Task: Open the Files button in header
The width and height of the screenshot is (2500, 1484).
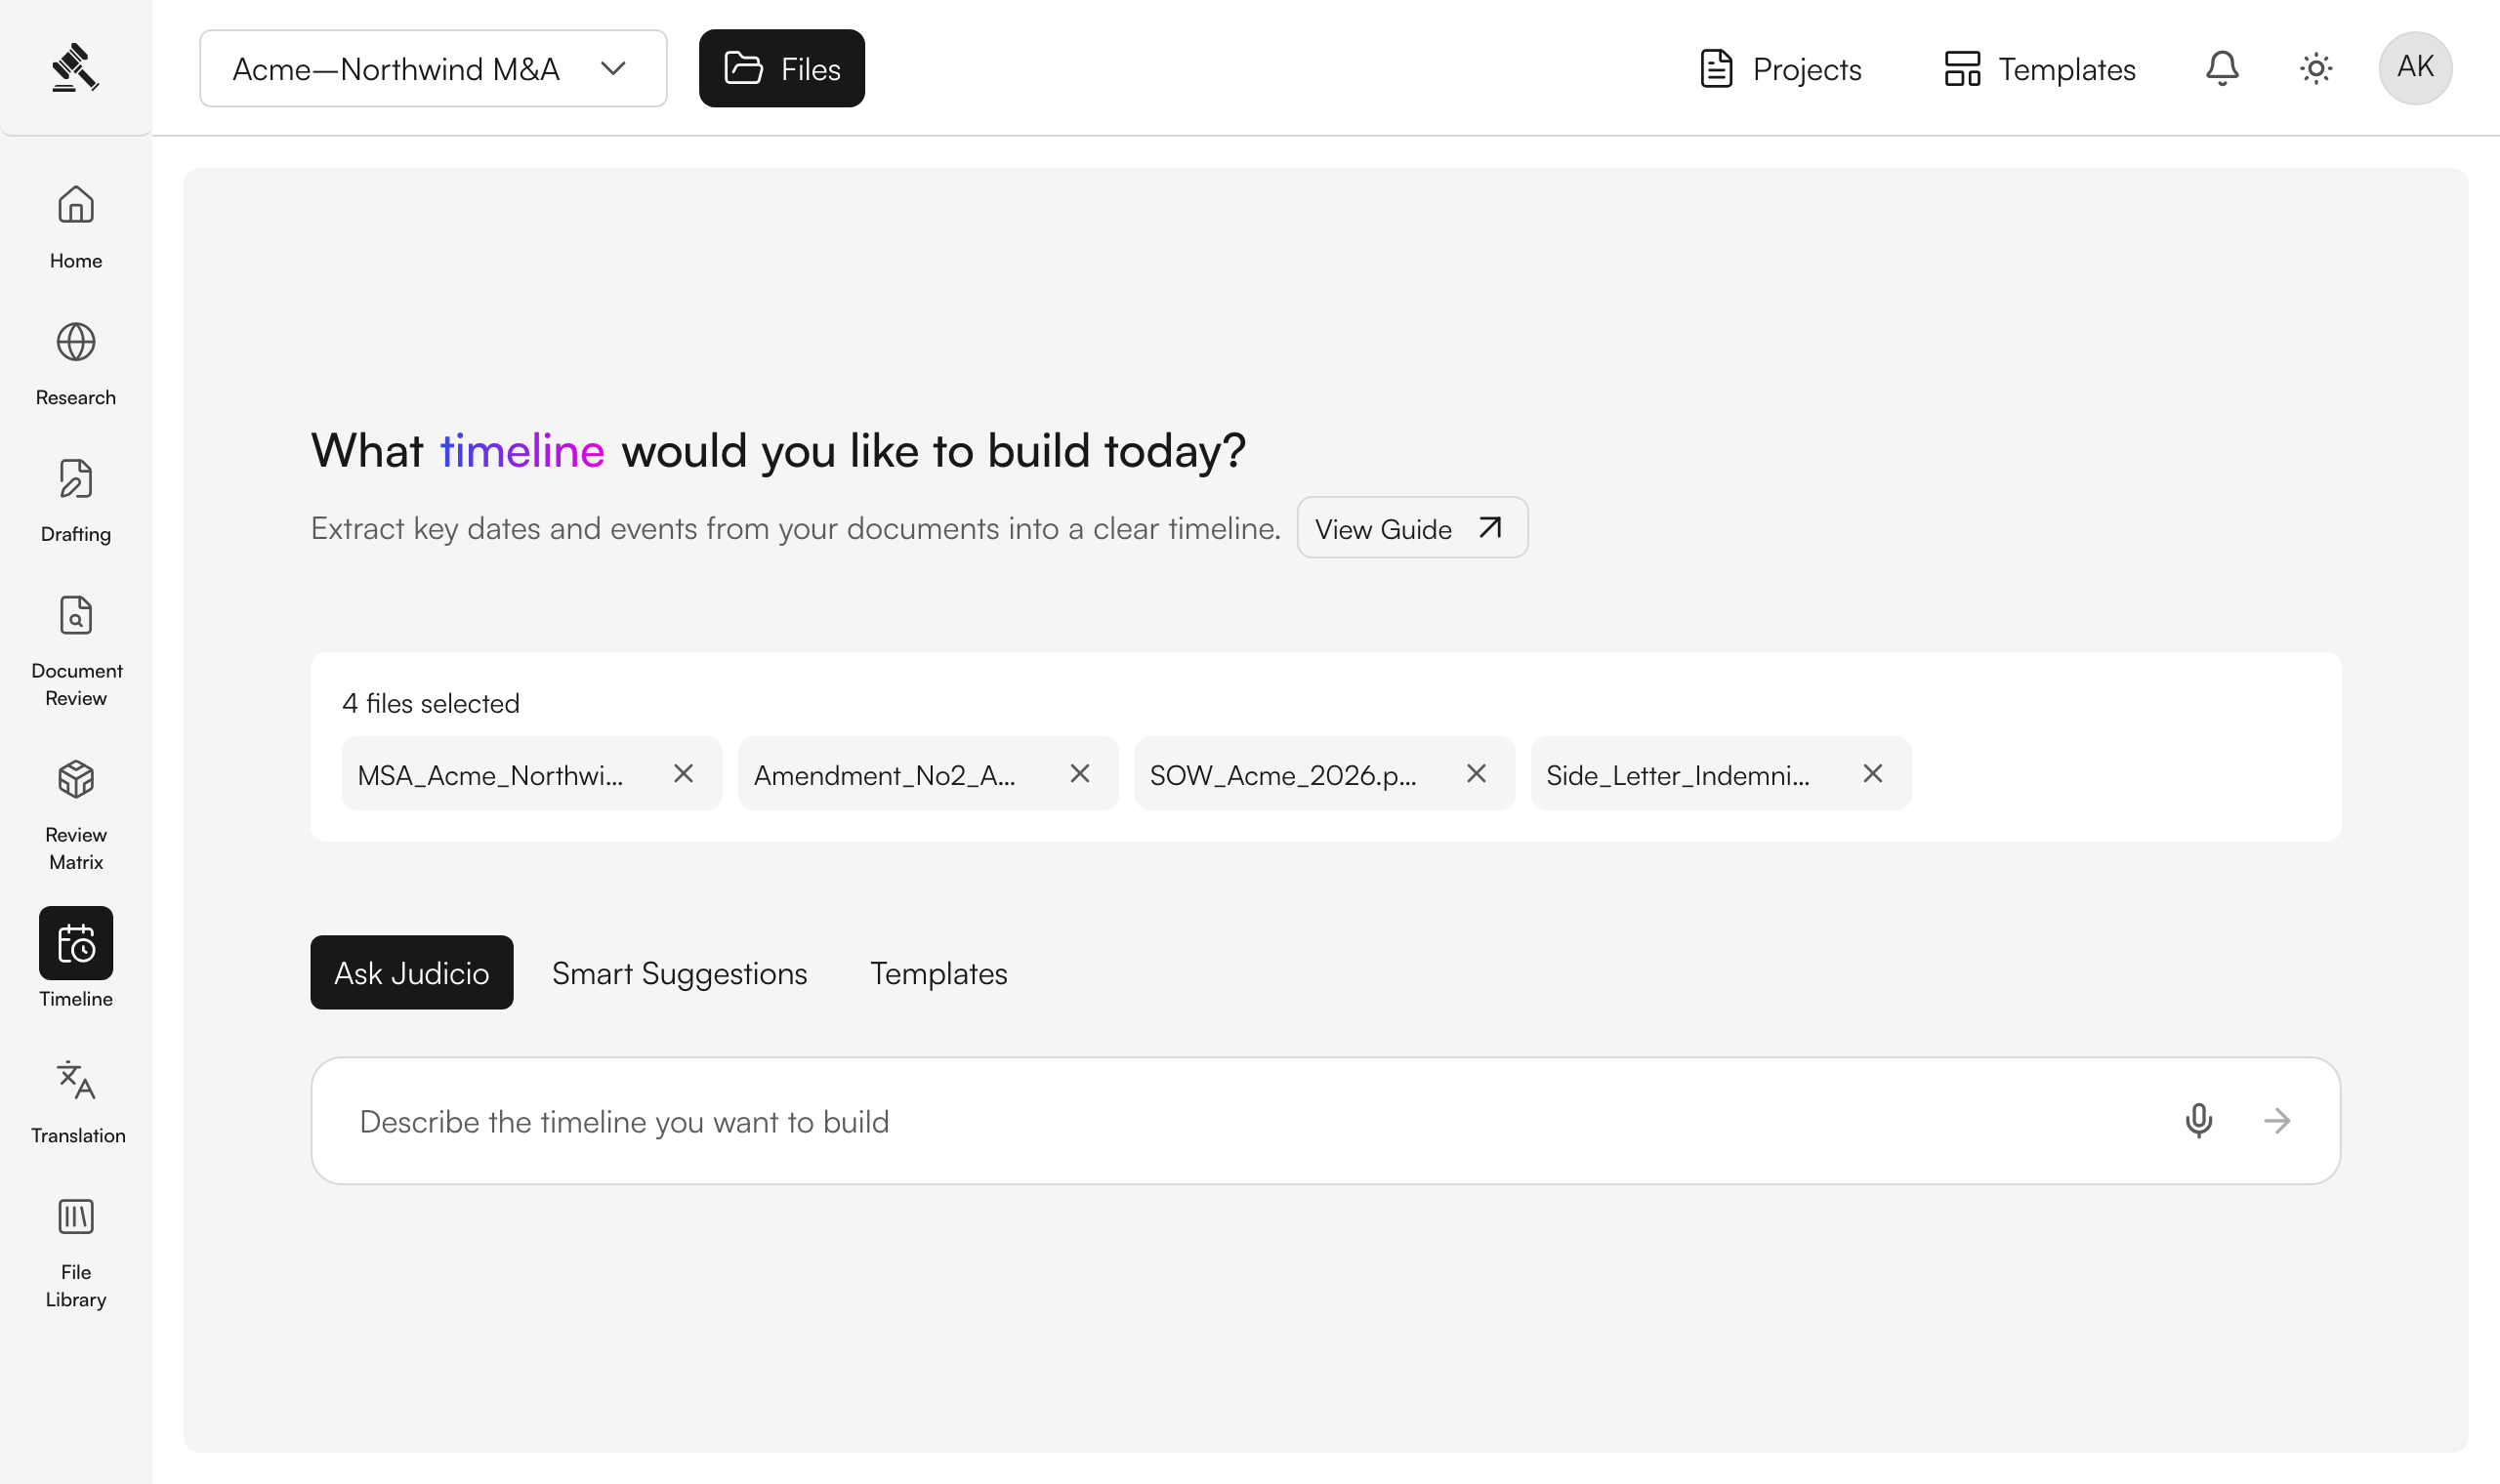Action: coord(782,68)
